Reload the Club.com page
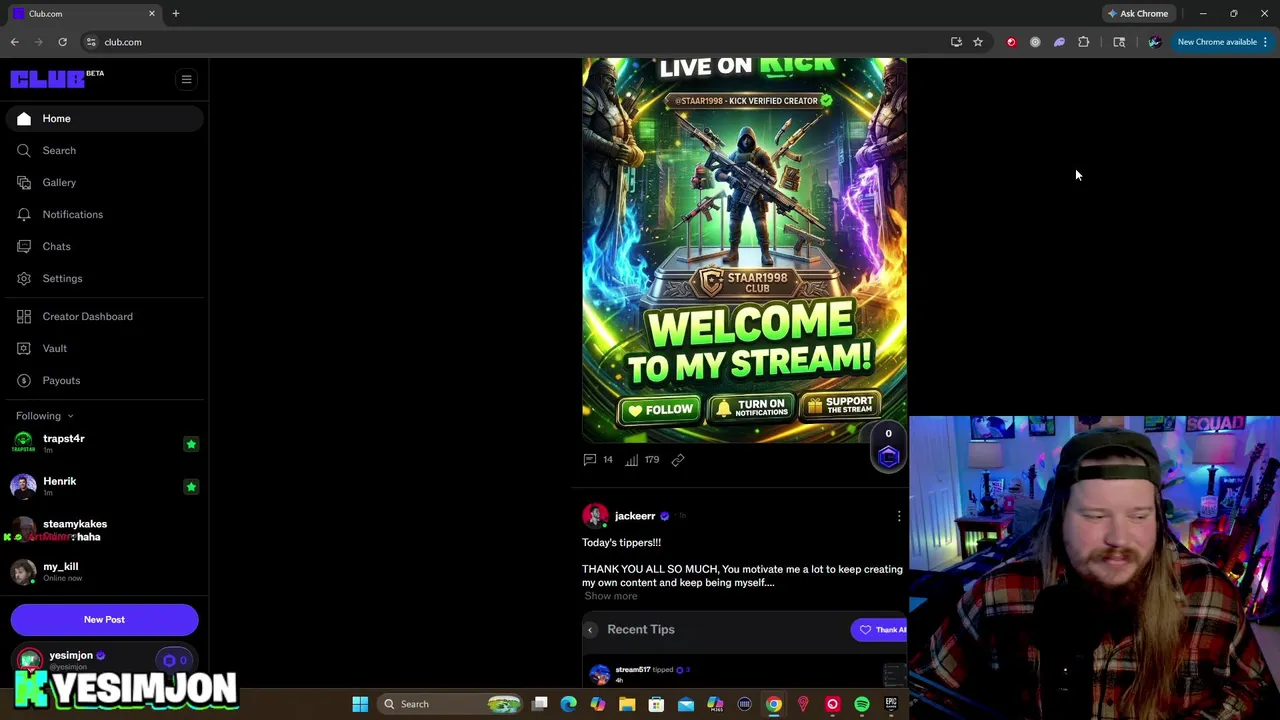The width and height of the screenshot is (1280, 720). pyautogui.click(x=62, y=42)
